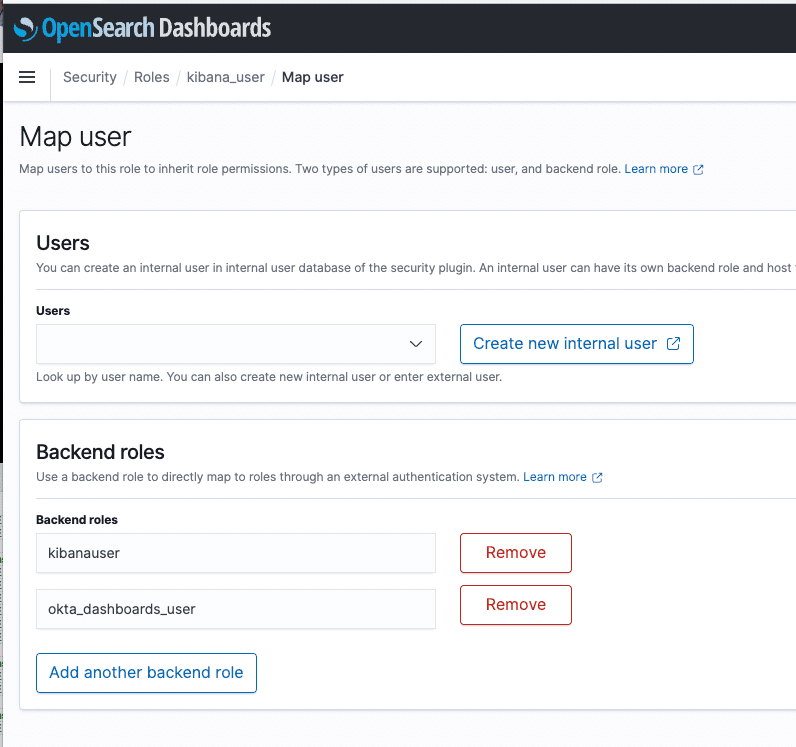Click the 'Look up by user name' help text
The width and height of the screenshot is (796, 747).
[269, 377]
